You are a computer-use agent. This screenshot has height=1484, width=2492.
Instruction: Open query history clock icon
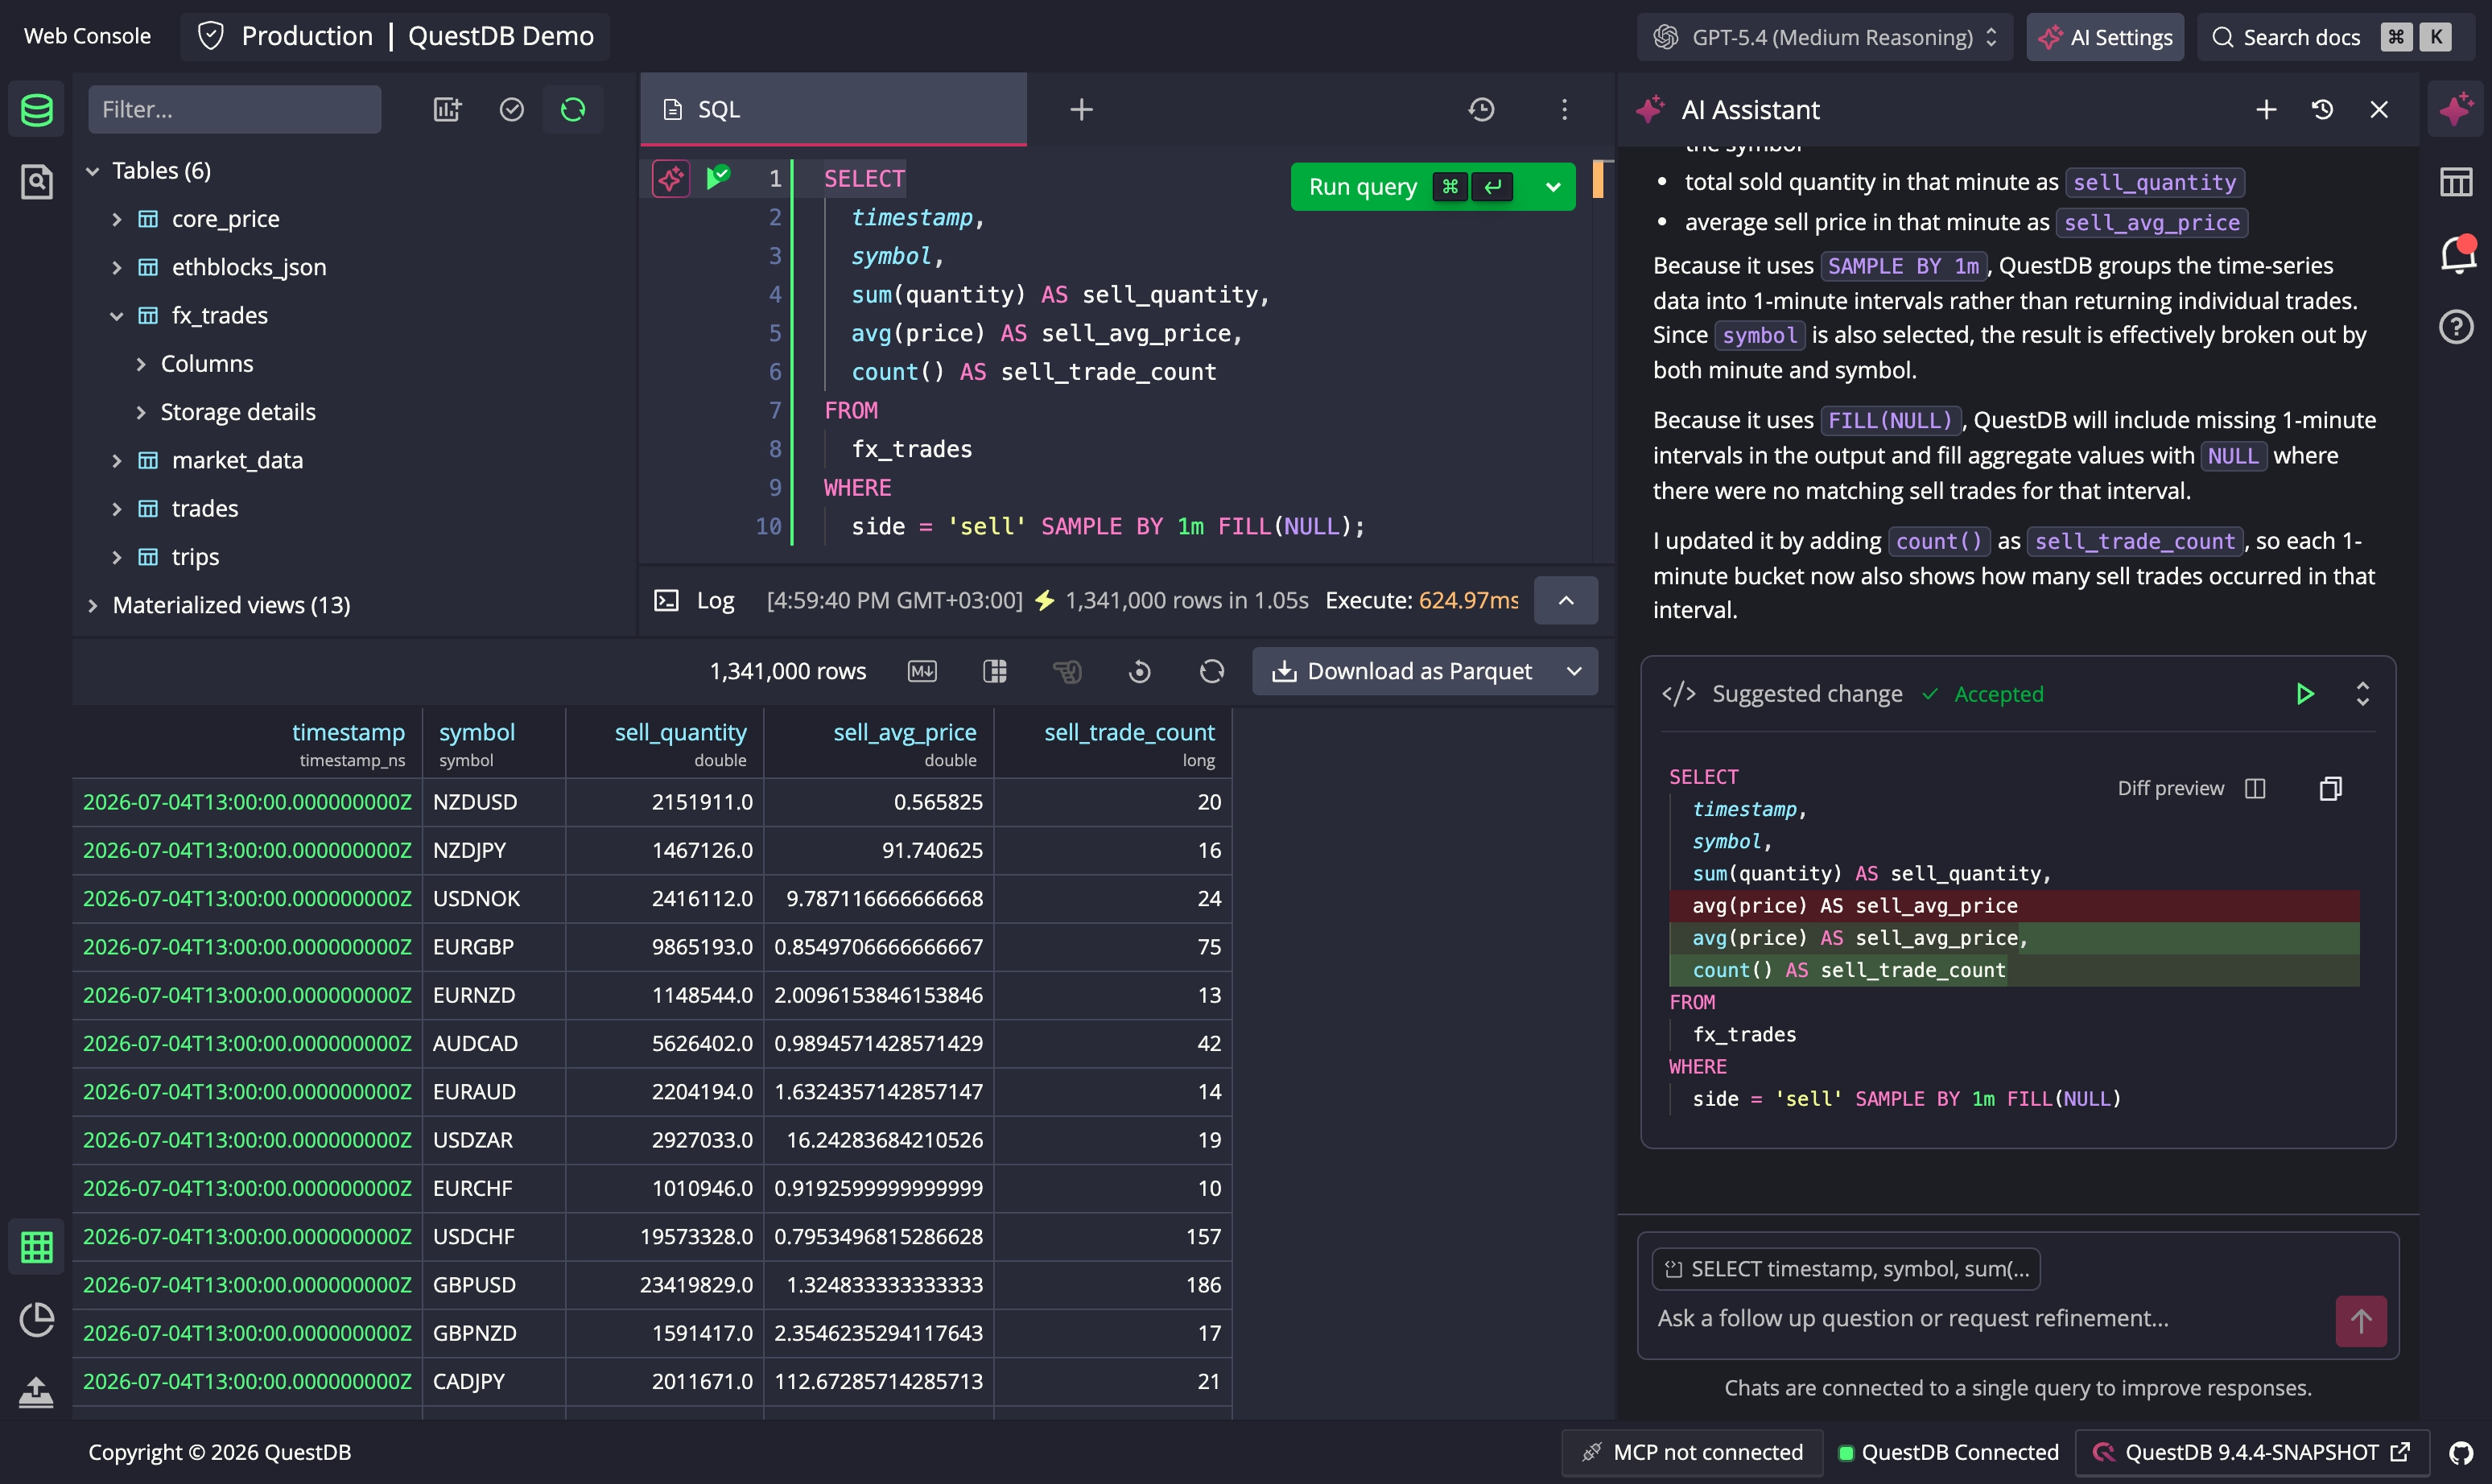coord(1481,109)
